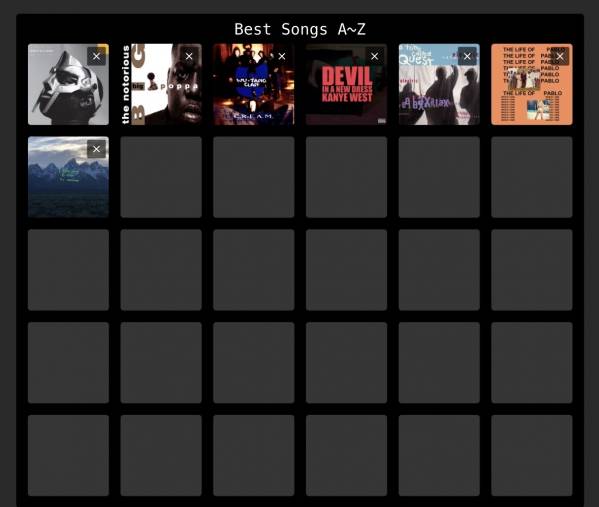Select the MF DOOM mask album thumbnail
The image size is (599, 507).
(68, 84)
